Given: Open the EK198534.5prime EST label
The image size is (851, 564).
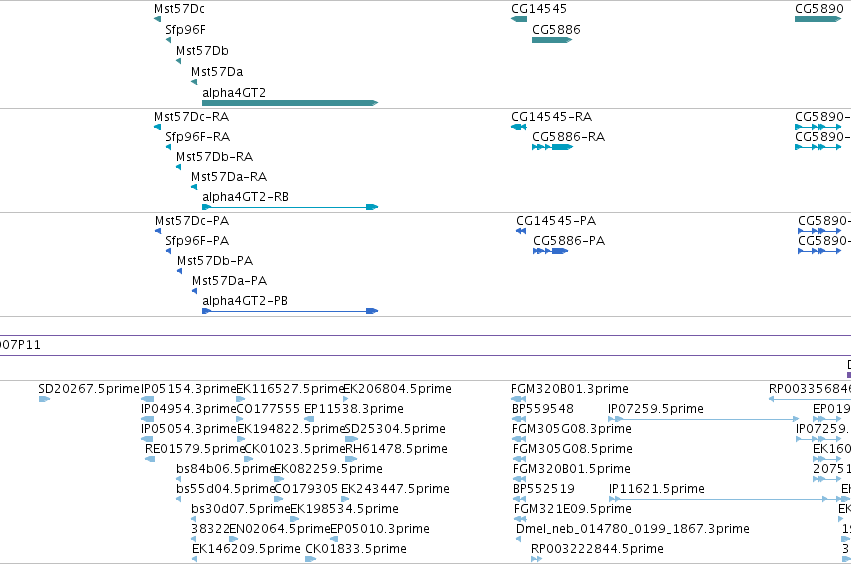Looking at the screenshot, I should [x=345, y=509].
